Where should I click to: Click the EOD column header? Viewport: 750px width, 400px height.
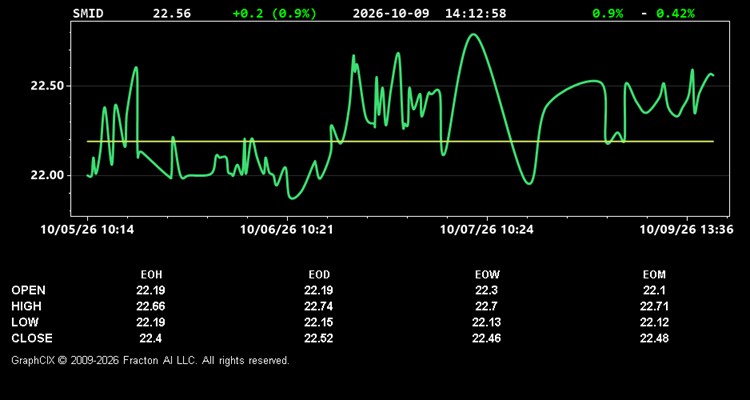(319, 275)
